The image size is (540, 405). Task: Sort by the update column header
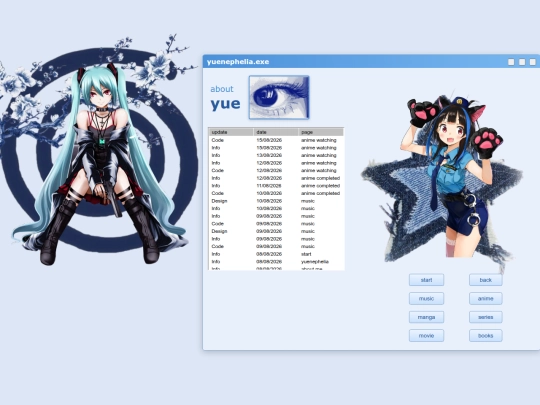[231, 132]
